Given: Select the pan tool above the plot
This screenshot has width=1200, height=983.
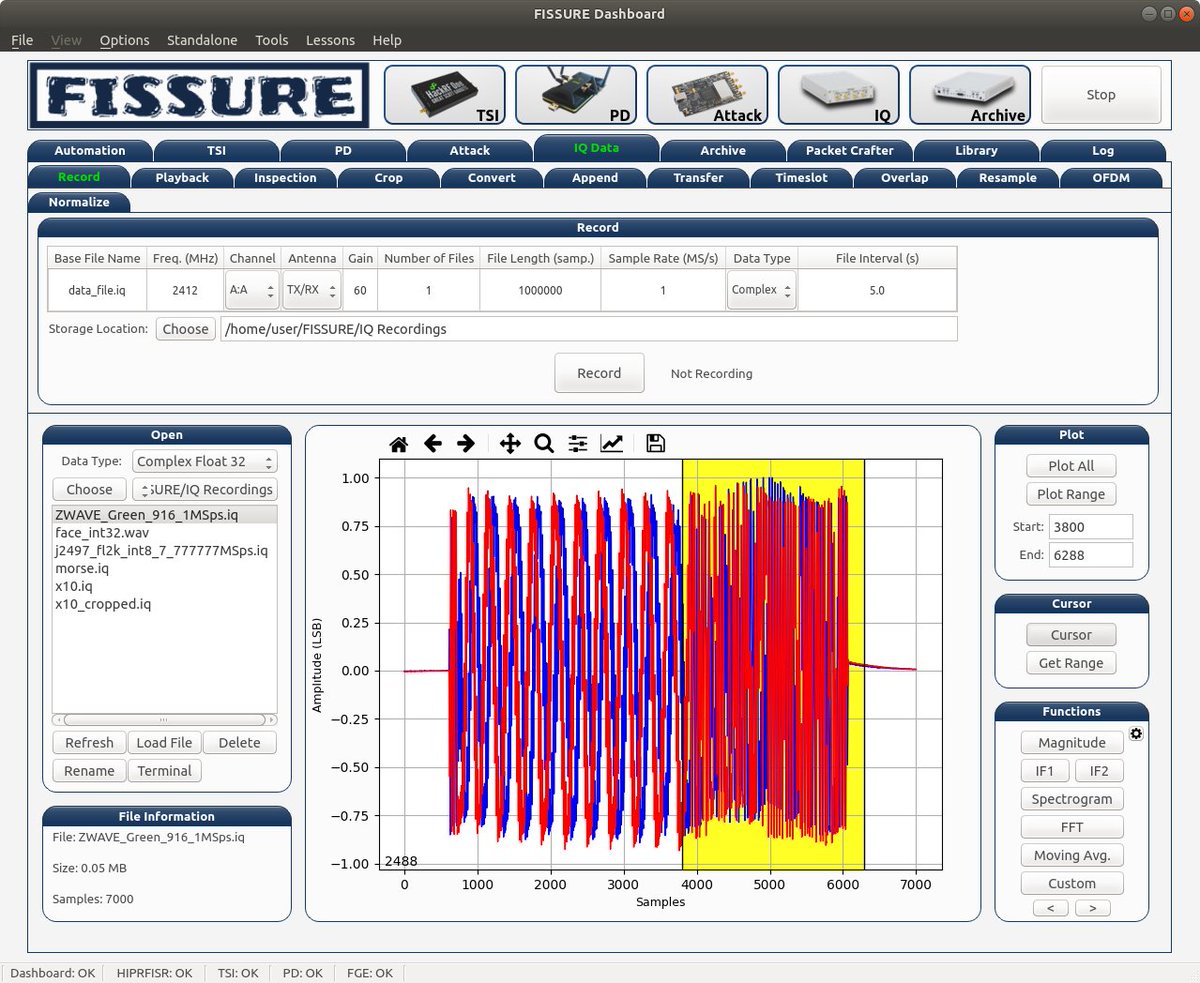Looking at the screenshot, I should (509, 443).
